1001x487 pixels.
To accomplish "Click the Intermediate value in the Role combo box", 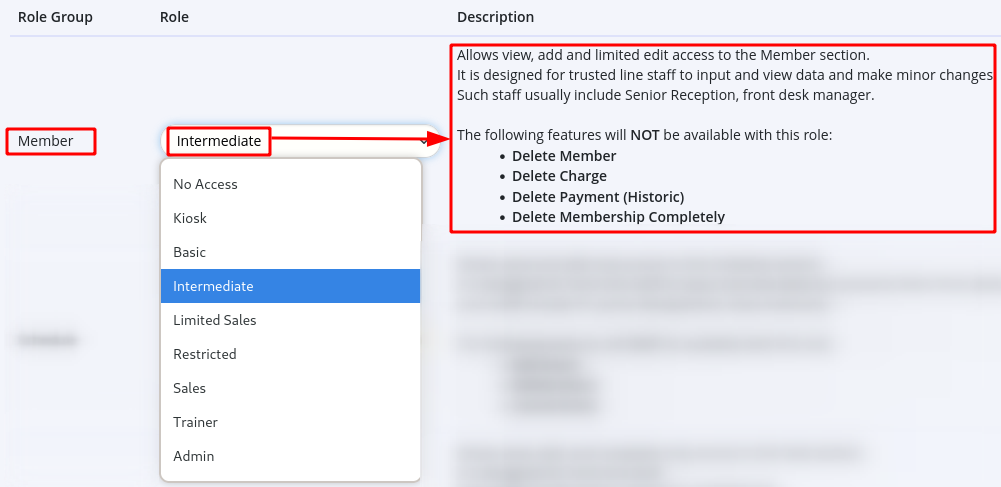I will coord(219,142).
